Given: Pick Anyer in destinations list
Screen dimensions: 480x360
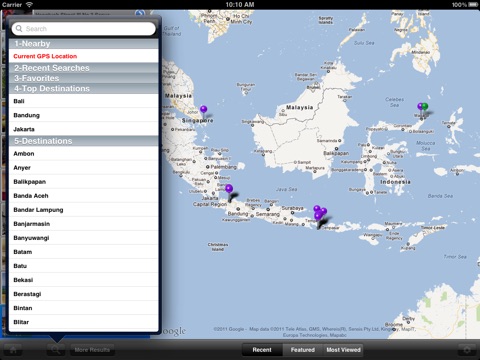Looking at the screenshot, I should point(83,168).
